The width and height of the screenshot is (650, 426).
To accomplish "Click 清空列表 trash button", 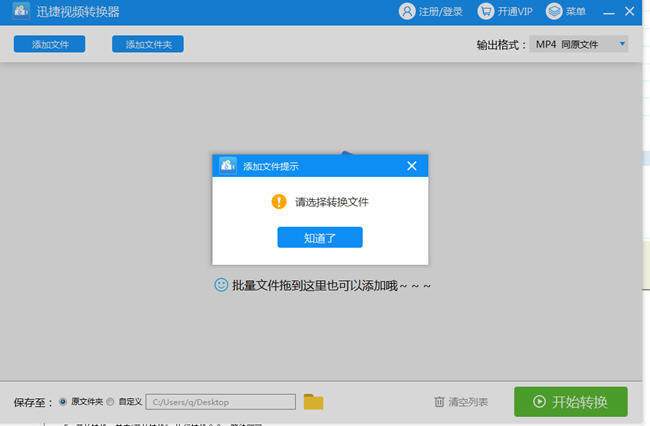I will 461,402.
